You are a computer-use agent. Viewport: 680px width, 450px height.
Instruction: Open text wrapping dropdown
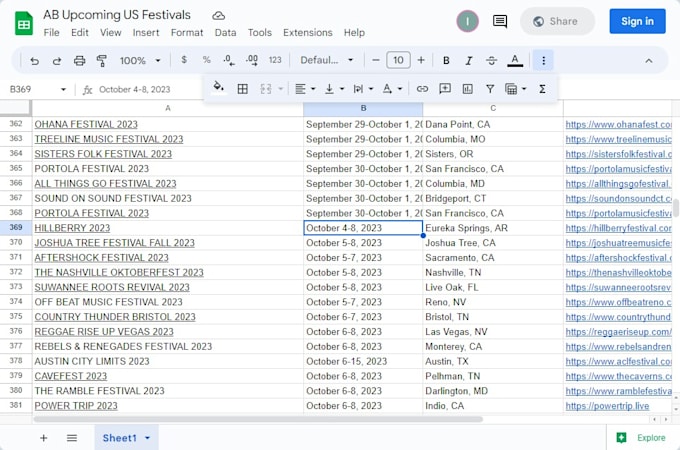363,89
